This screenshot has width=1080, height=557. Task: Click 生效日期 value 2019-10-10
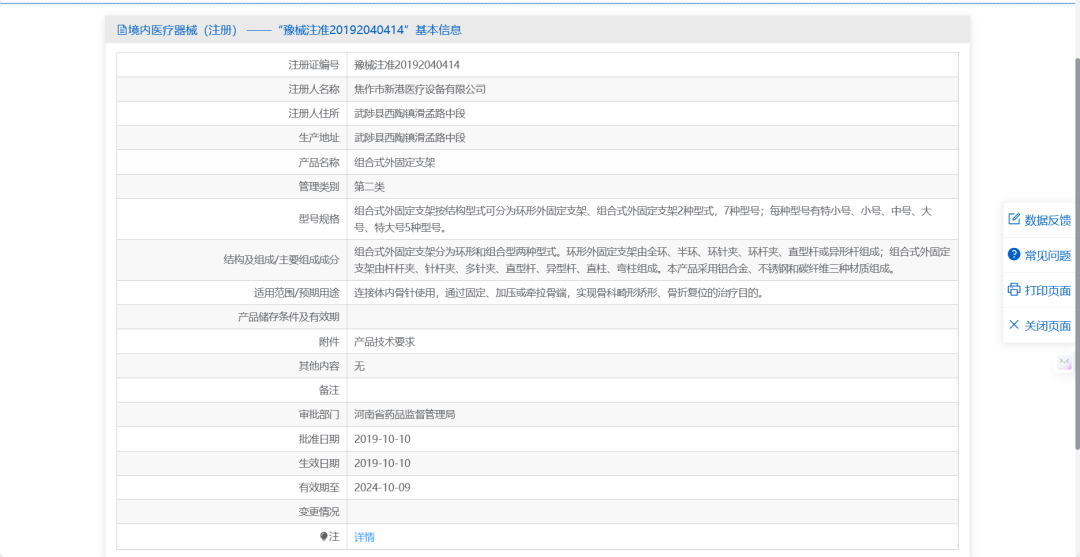[382, 463]
